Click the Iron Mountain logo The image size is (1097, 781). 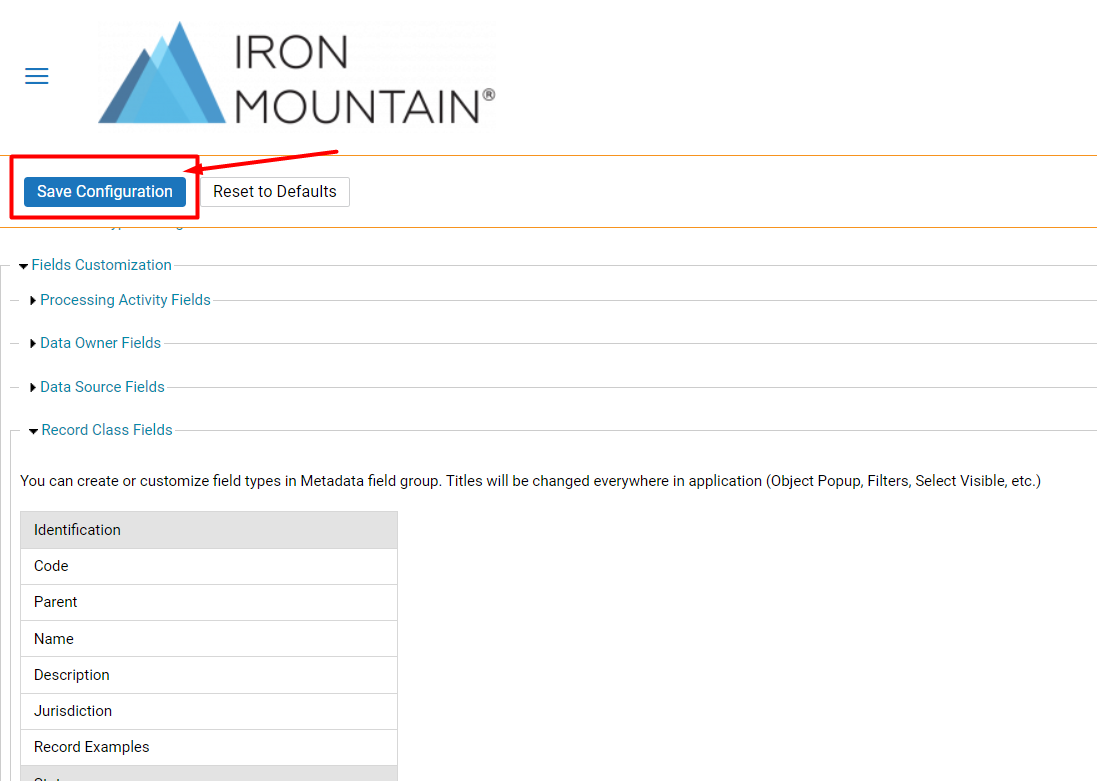[x=297, y=73]
